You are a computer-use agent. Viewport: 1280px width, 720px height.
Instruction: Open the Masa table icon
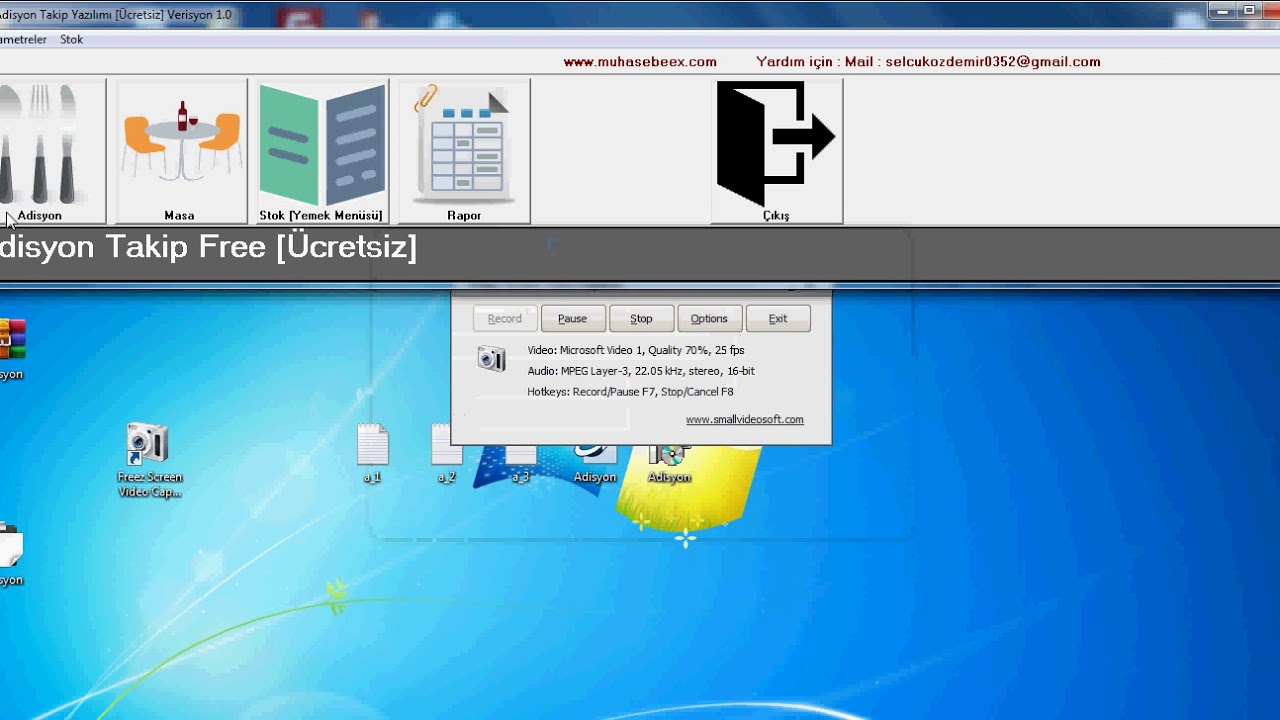pos(180,151)
